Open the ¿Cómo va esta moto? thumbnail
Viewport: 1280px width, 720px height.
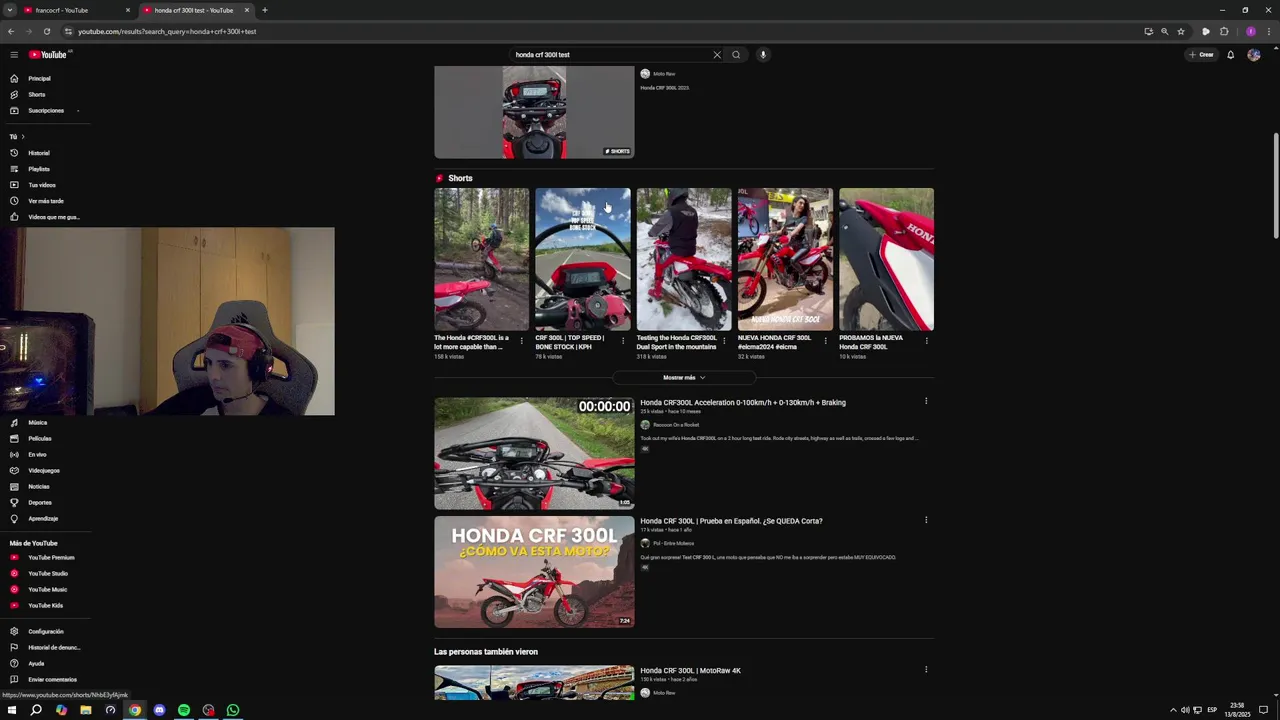534,572
